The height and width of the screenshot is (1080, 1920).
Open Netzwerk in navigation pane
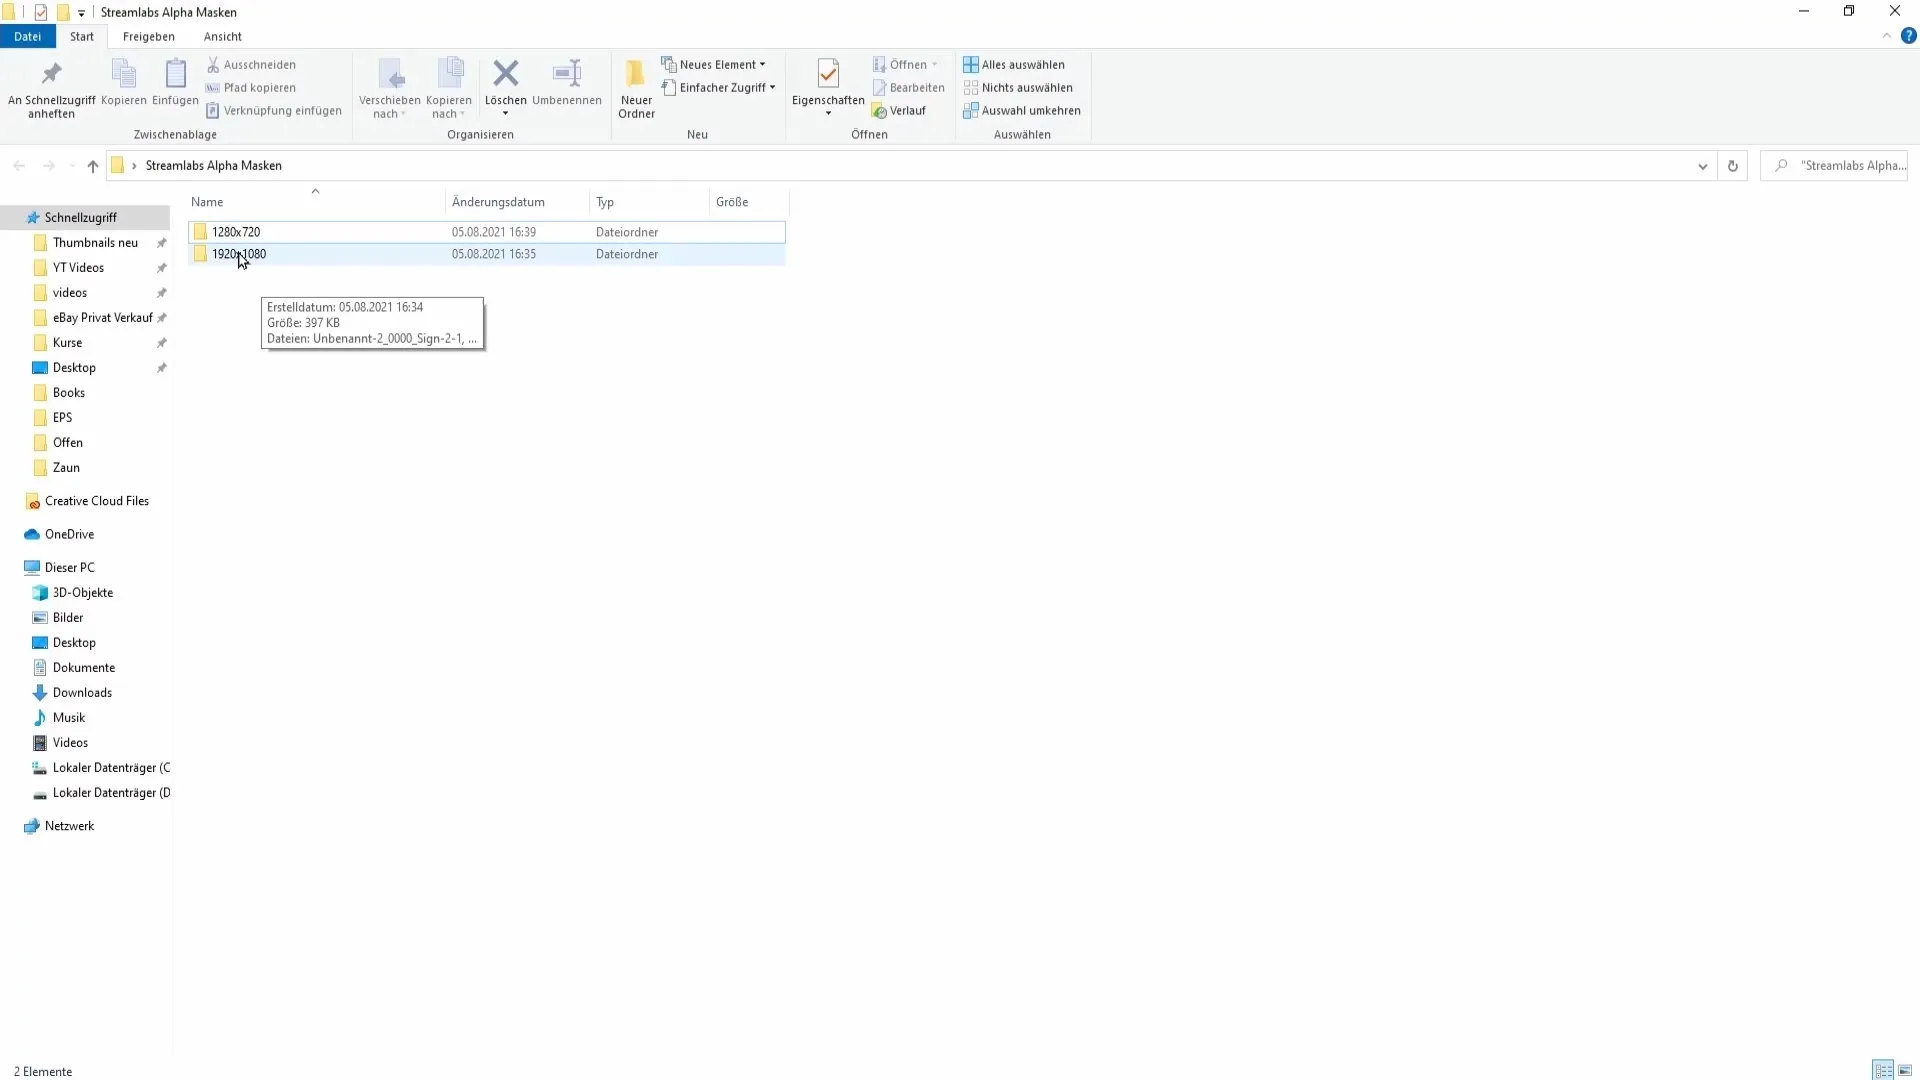(x=69, y=826)
